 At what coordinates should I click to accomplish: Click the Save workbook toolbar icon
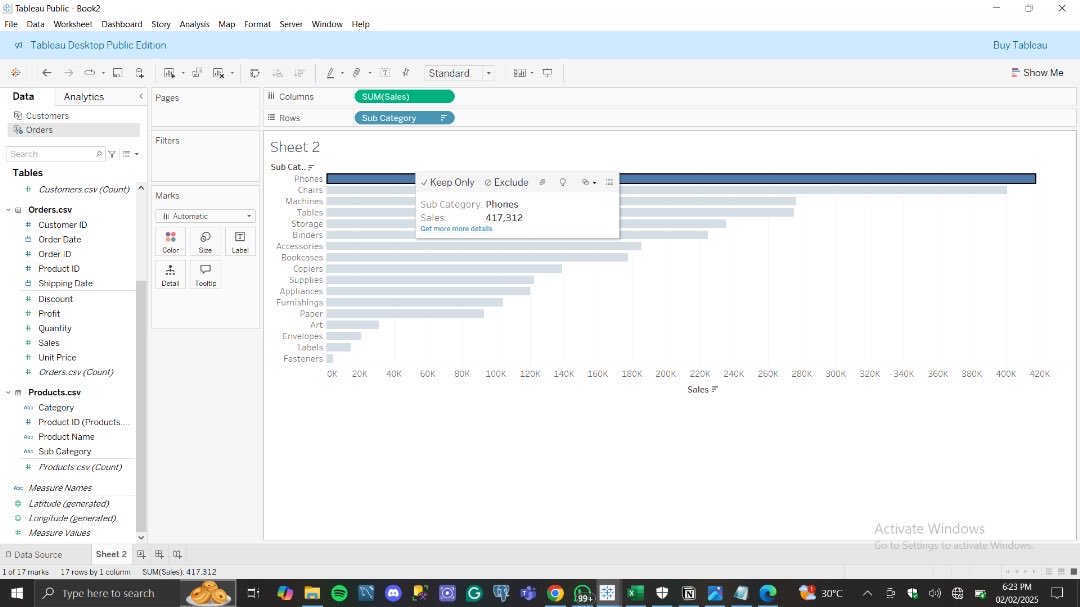pos(118,72)
